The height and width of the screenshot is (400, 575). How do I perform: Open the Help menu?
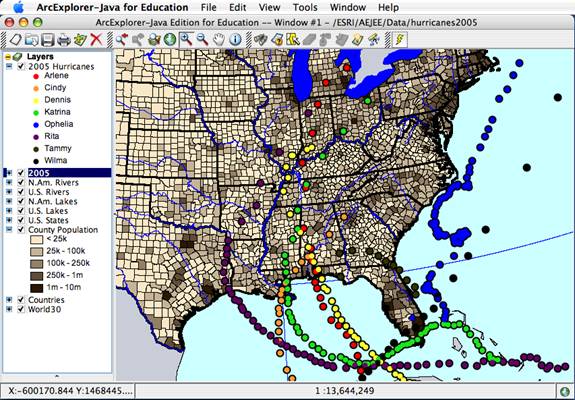coord(388,7)
